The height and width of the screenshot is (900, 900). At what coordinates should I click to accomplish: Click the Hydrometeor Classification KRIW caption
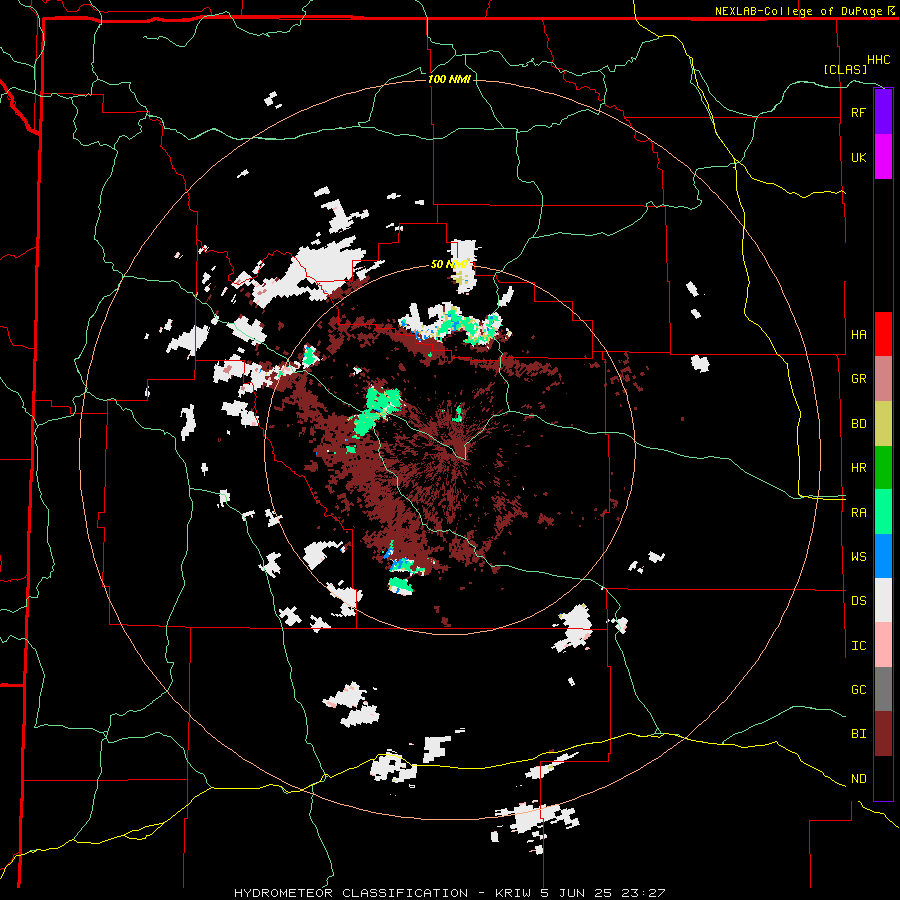(x=449, y=893)
